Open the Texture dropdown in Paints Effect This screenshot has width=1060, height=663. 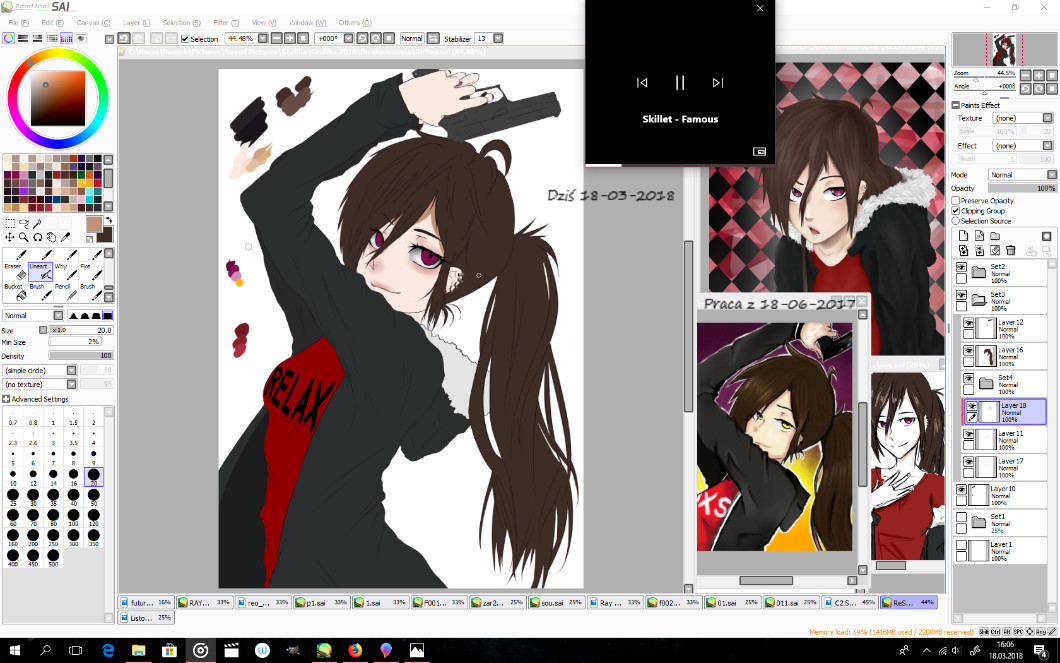click(x=1022, y=118)
